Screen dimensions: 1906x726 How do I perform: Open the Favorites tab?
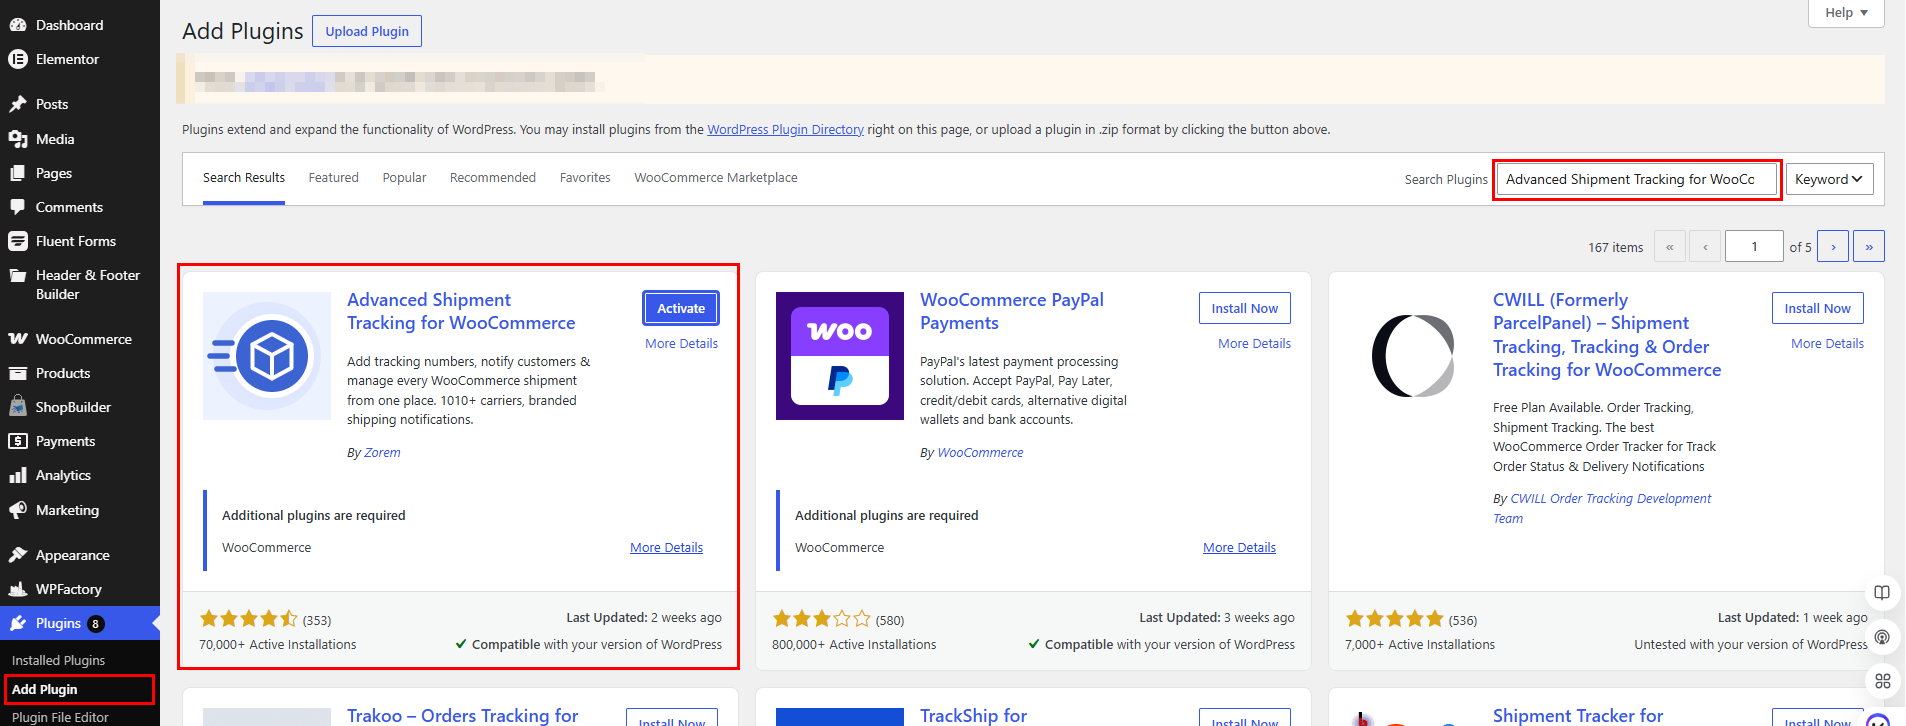pos(585,178)
